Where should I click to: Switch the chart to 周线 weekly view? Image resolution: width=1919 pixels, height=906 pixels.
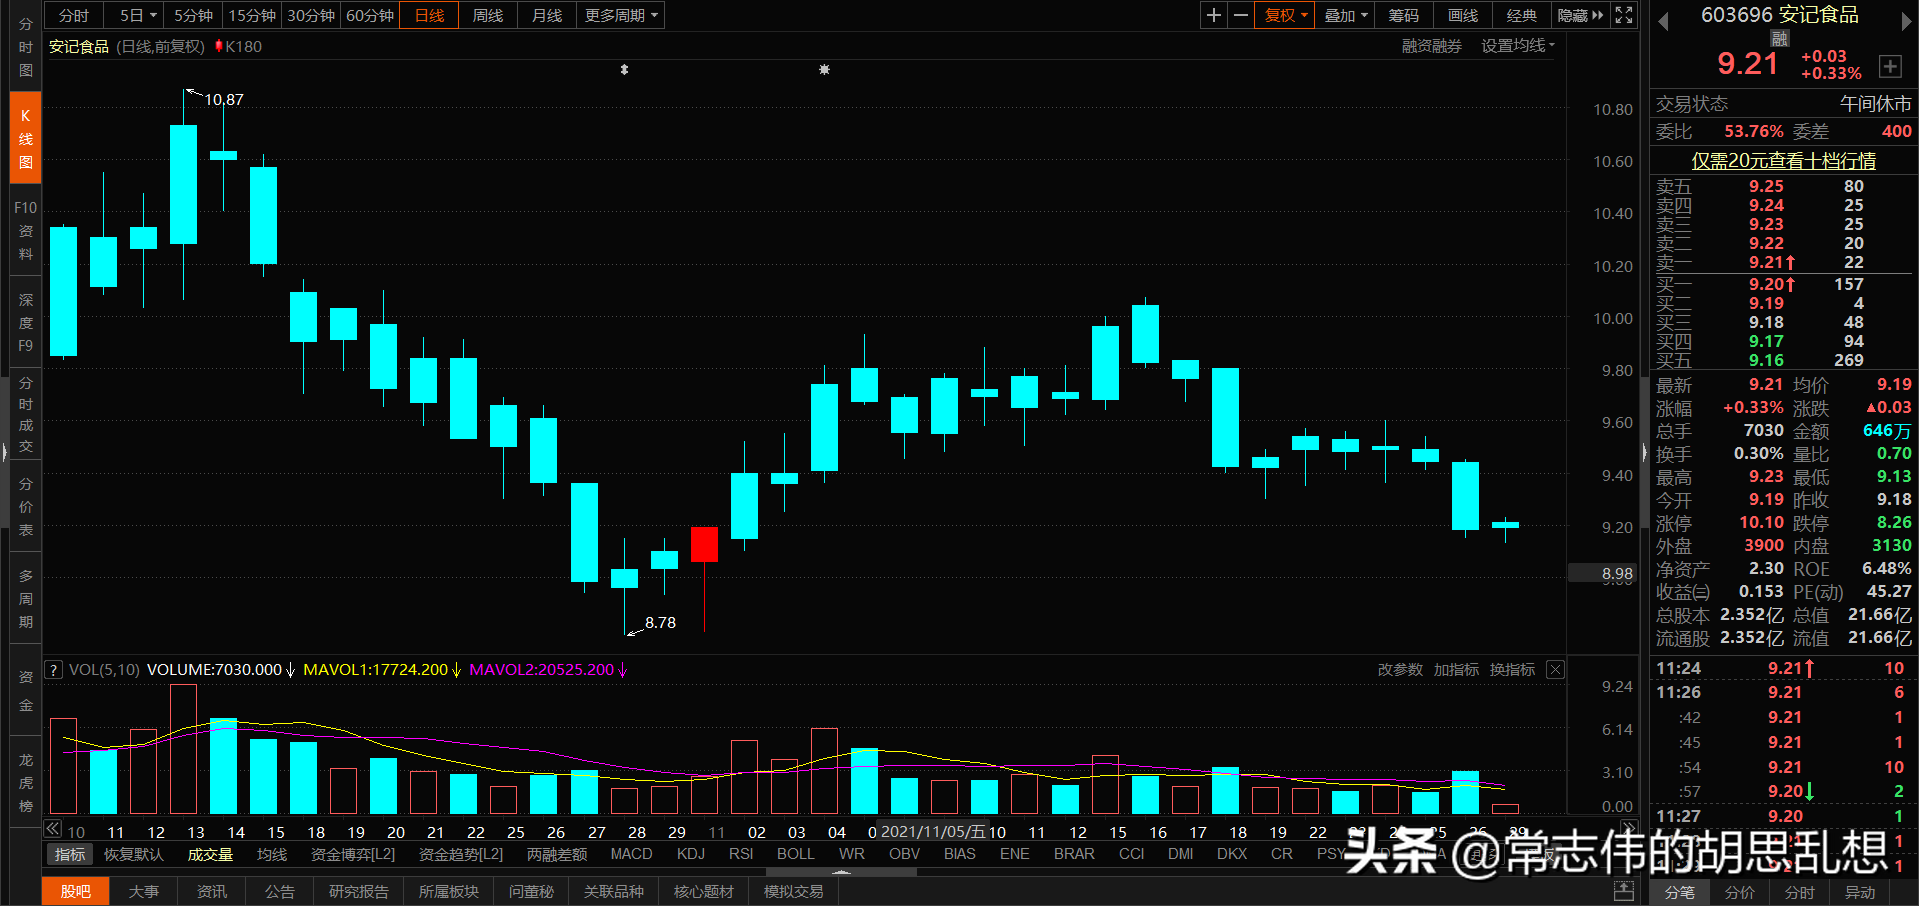(x=487, y=15)
